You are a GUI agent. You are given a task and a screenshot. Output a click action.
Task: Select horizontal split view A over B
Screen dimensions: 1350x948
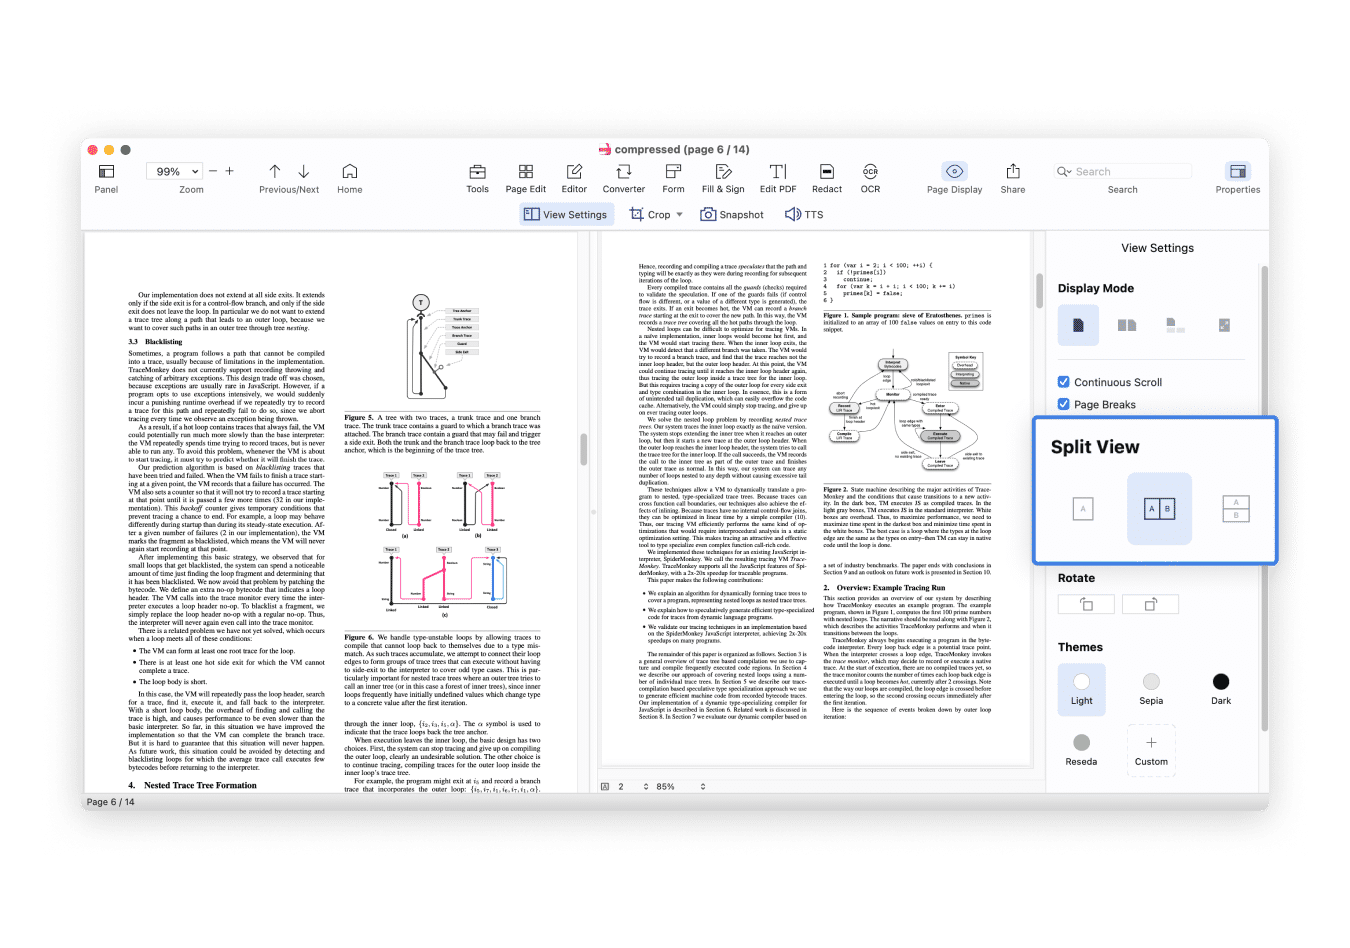click(1236, 509)
